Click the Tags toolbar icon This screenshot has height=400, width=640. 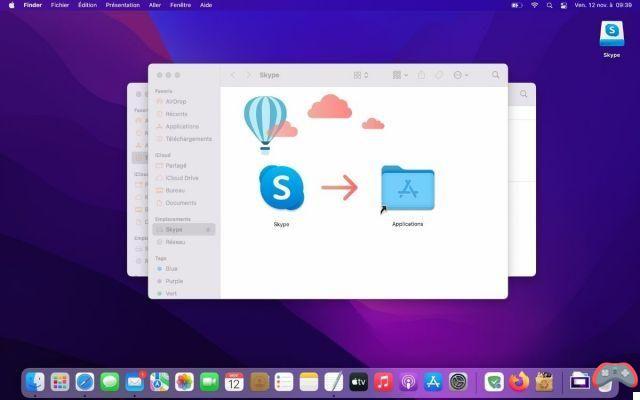pyautogui.click(x=439, y=75)
